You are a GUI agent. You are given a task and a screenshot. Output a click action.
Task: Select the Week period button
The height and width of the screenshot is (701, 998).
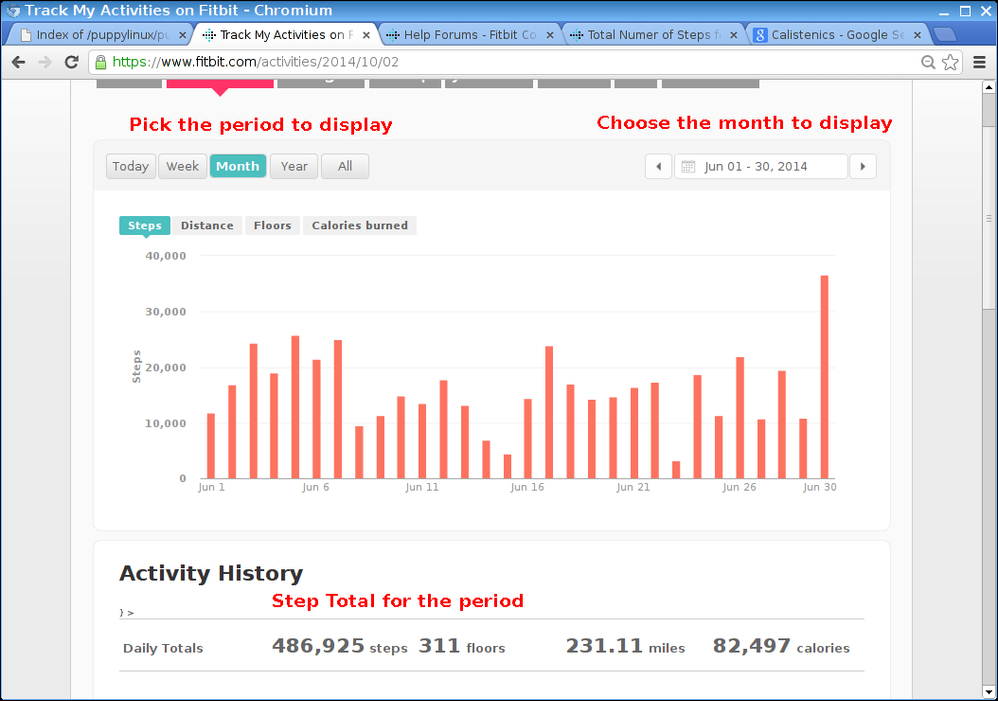(183, 166)
